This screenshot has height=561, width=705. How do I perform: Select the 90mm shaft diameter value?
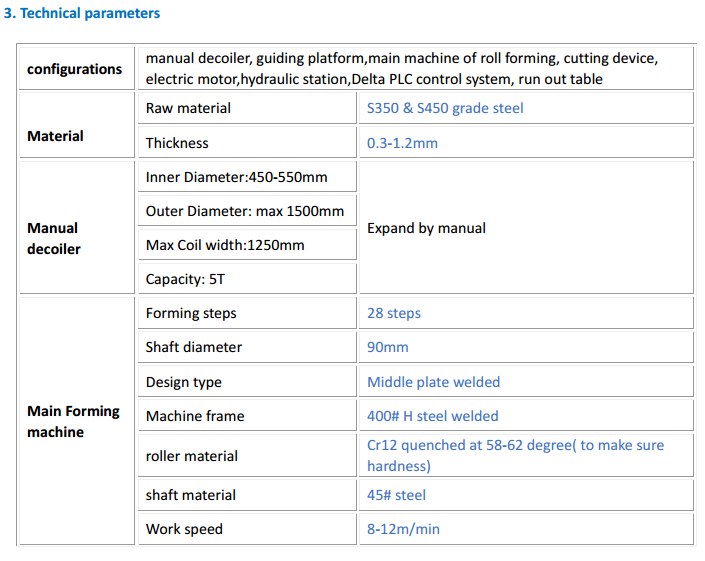tap(388, 347)
